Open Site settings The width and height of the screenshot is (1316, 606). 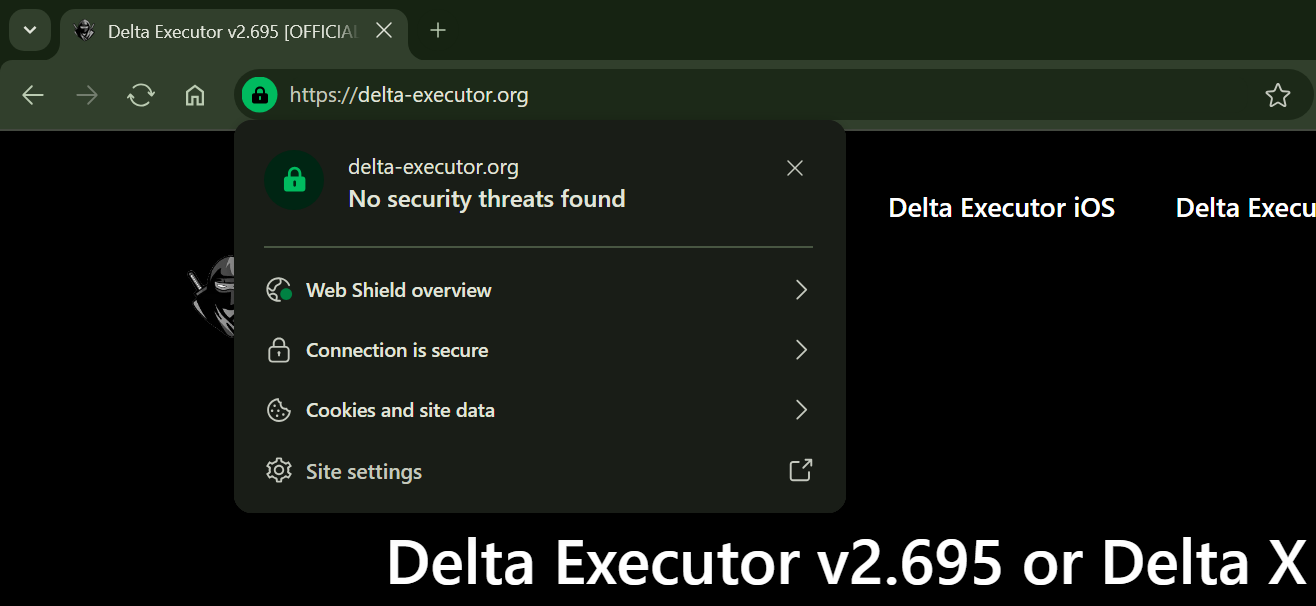click(364, 471)
